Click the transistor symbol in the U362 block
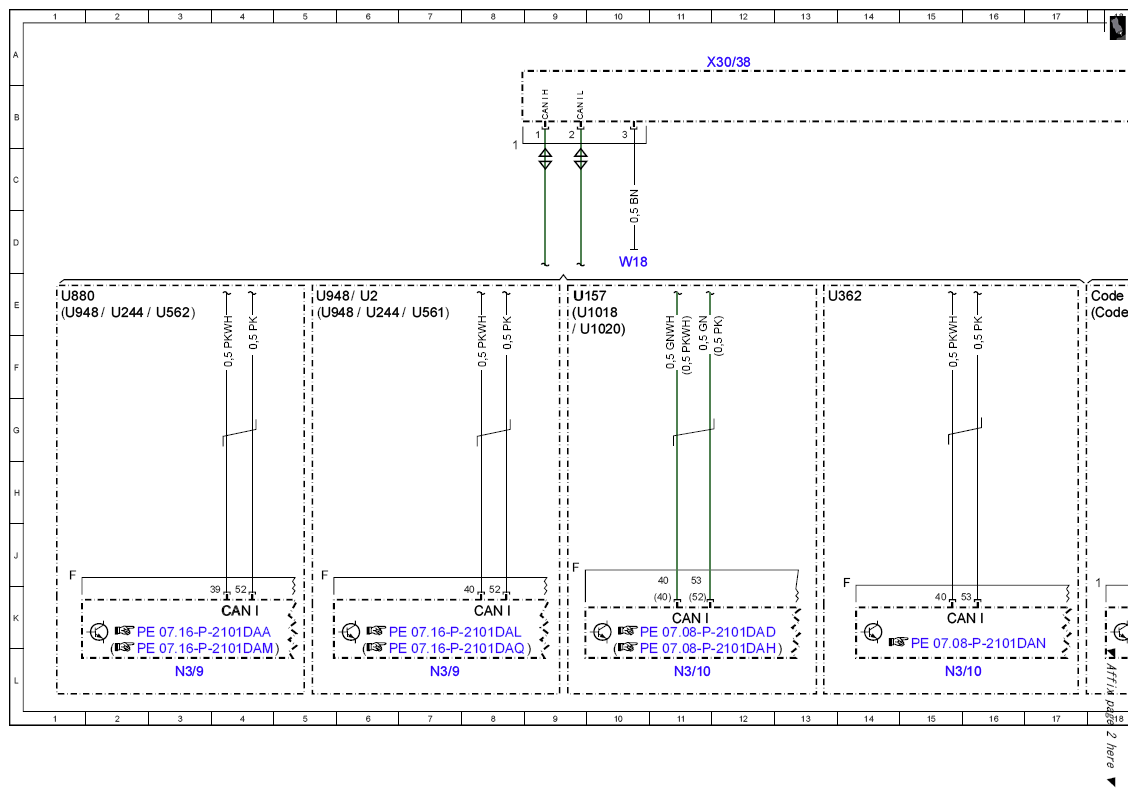 [x=873, y=632]
